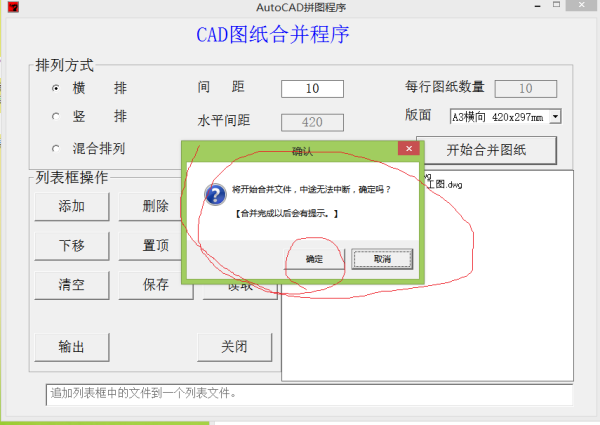Click the 下移 move down button

(72, 246)
